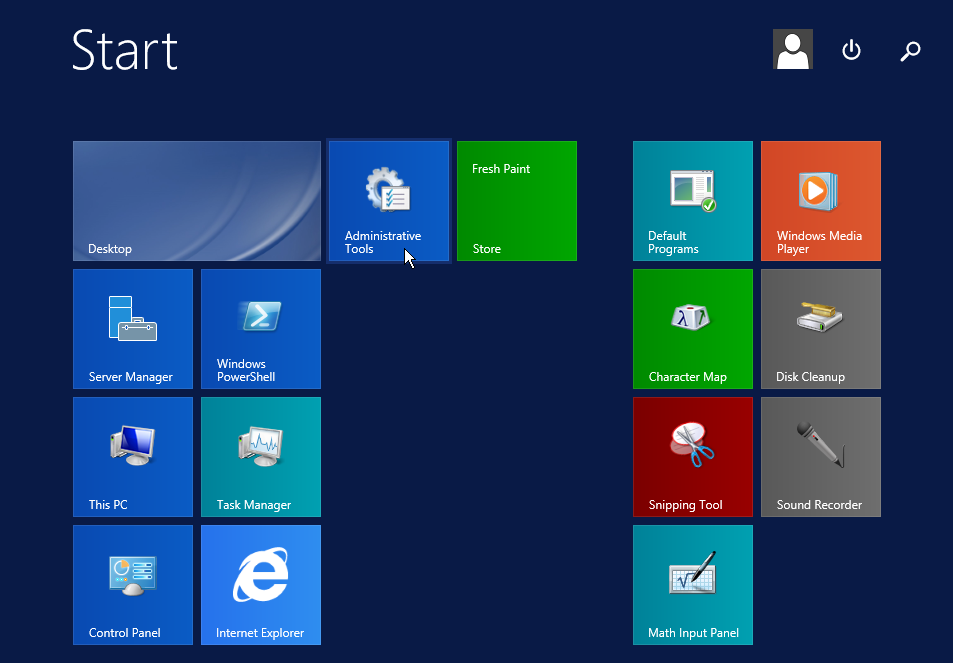Screen dimensions: 953x663
Task: Start Task Manager
Action: point(260,457)
